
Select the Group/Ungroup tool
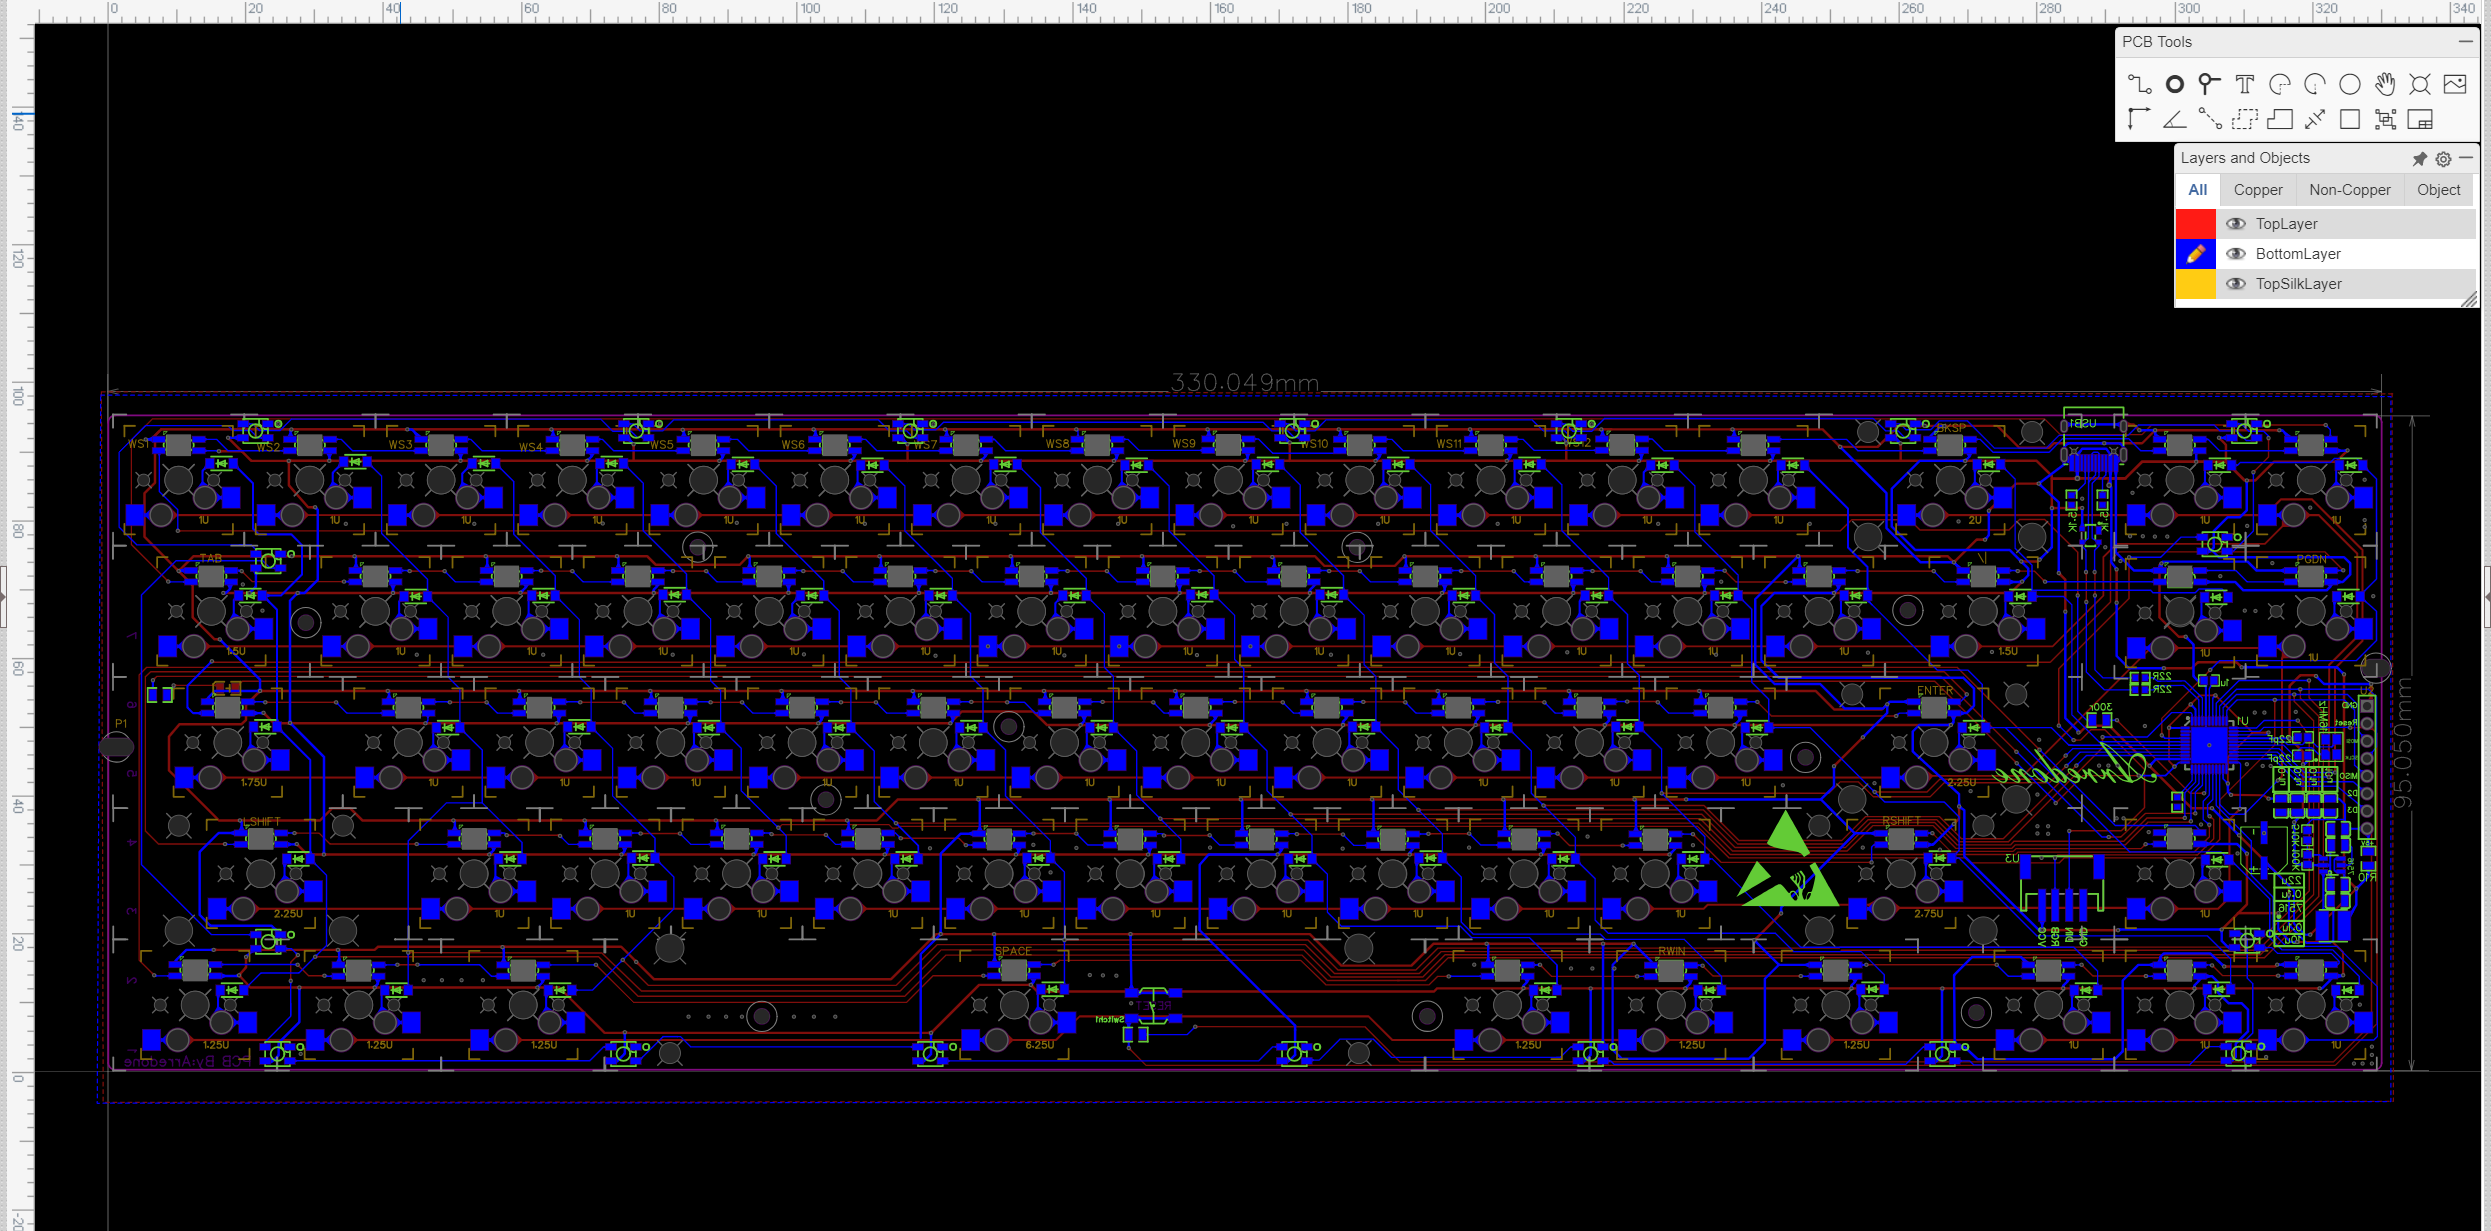(x=2385, y=120)
